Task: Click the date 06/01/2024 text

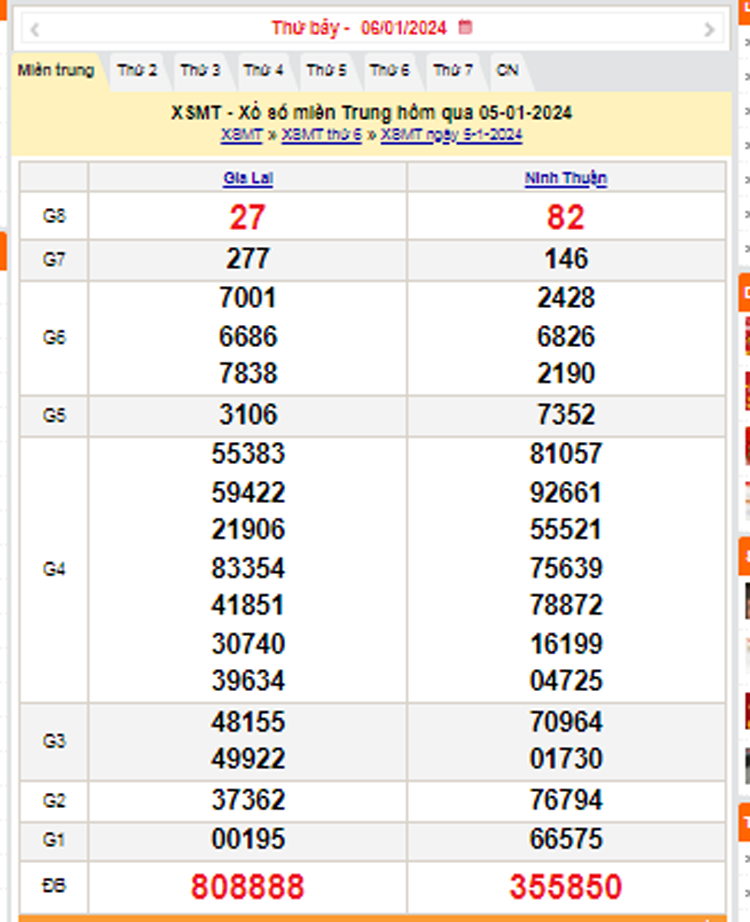Action: click(404, 28)
